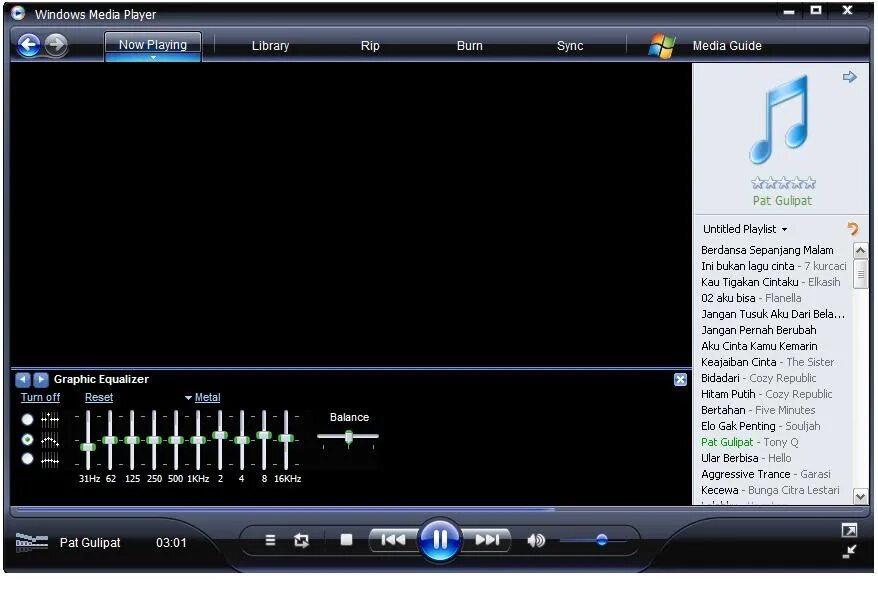Show the previous enhancement panel arrow

pos(22,380)
